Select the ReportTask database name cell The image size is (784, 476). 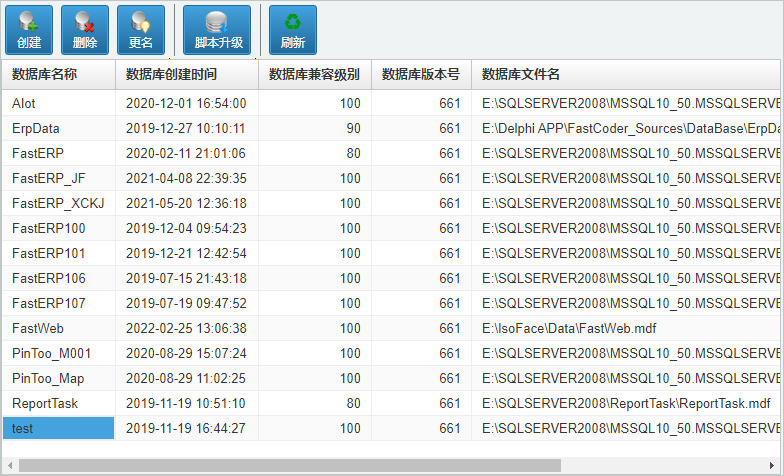pyautogui.click(x=58, y=404)
